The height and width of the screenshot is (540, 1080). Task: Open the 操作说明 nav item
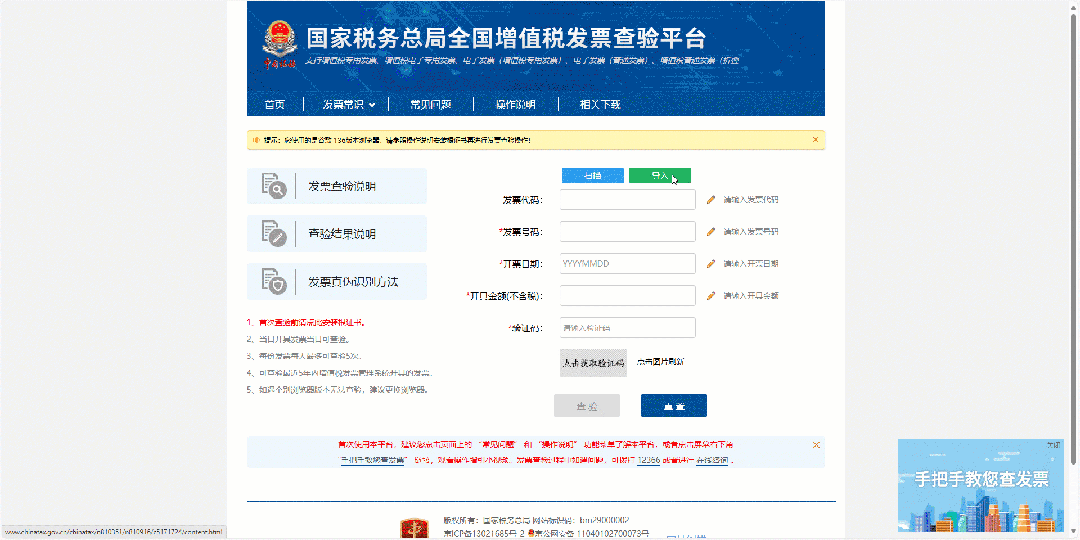516,105
